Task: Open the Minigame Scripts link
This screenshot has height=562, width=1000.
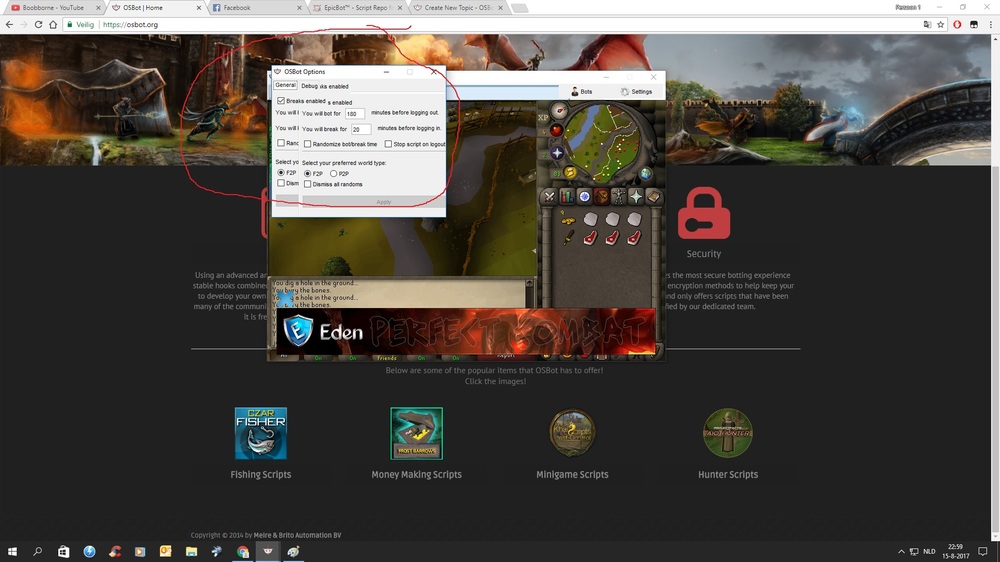Action: point(572,475)
